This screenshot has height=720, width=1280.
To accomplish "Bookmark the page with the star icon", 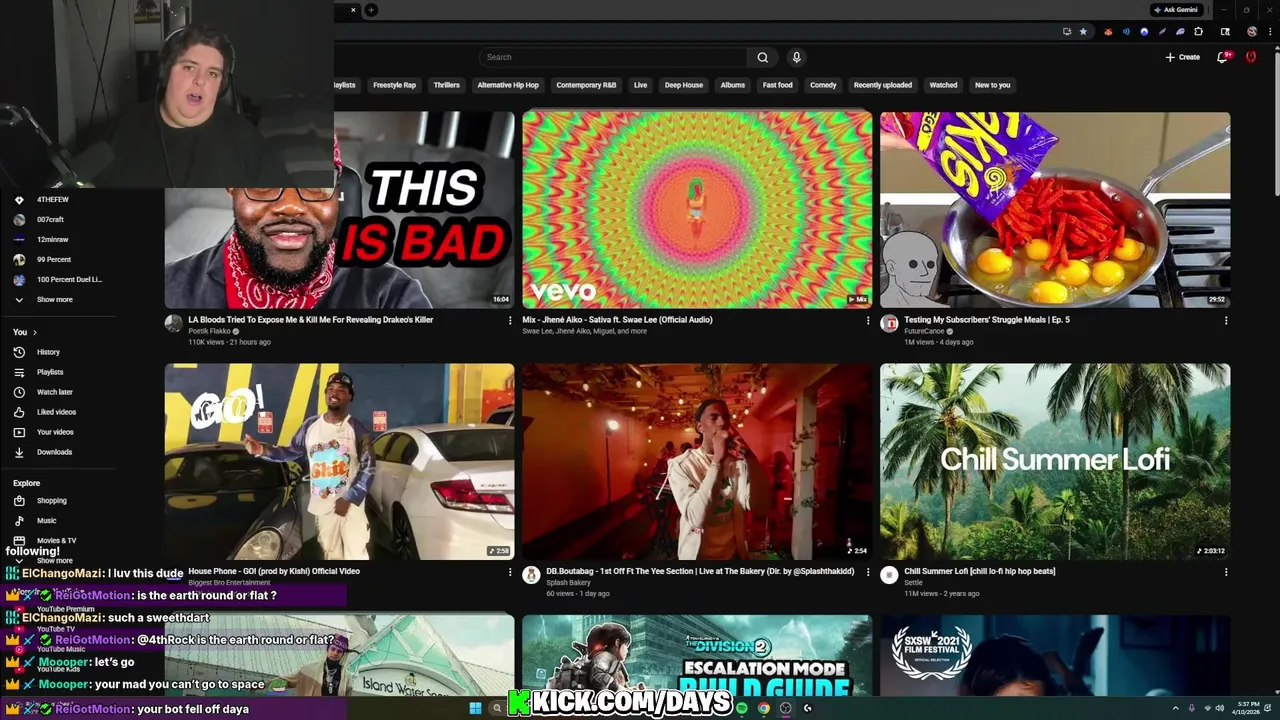I will (x=1083, y=32).
